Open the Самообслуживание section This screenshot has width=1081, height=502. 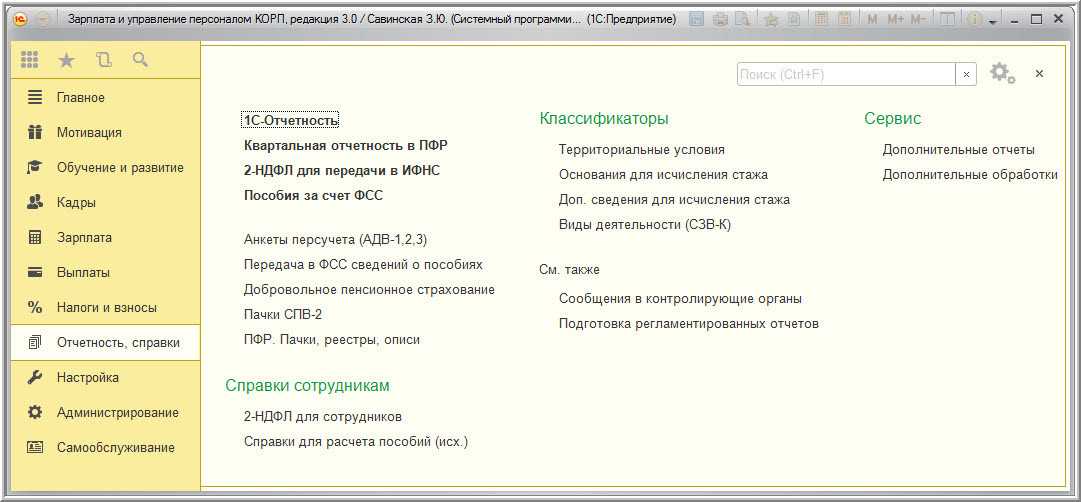(105, 448)
